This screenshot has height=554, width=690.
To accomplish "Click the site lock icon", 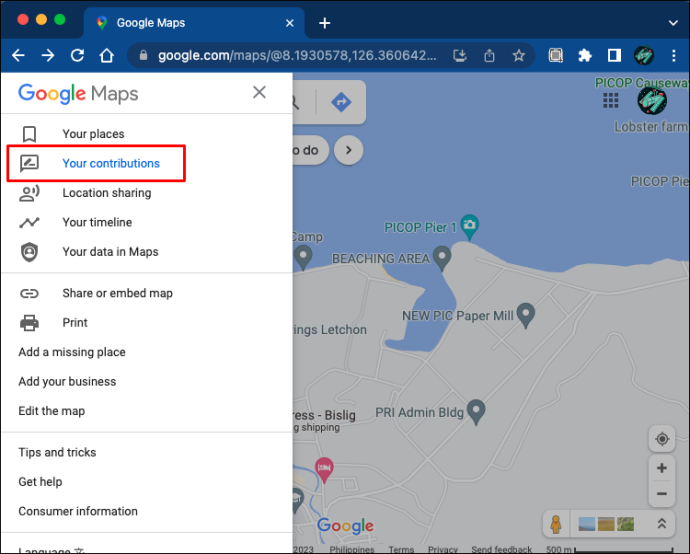I will coord(143,55).
